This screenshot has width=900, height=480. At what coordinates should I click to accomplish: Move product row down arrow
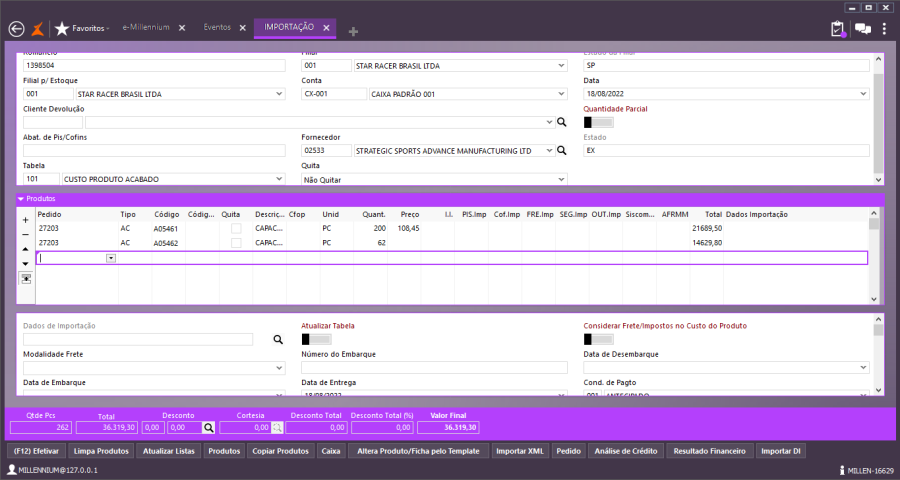coord(25,264)
